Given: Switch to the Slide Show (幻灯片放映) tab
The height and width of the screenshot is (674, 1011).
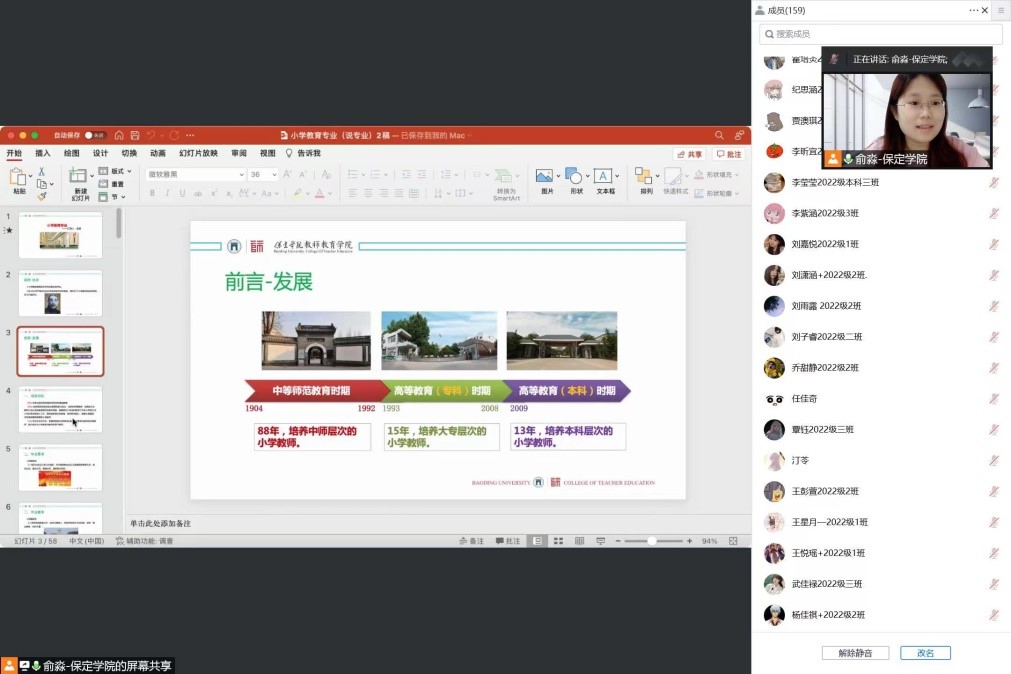Looking at the screenshot, I should coord(198,154).
